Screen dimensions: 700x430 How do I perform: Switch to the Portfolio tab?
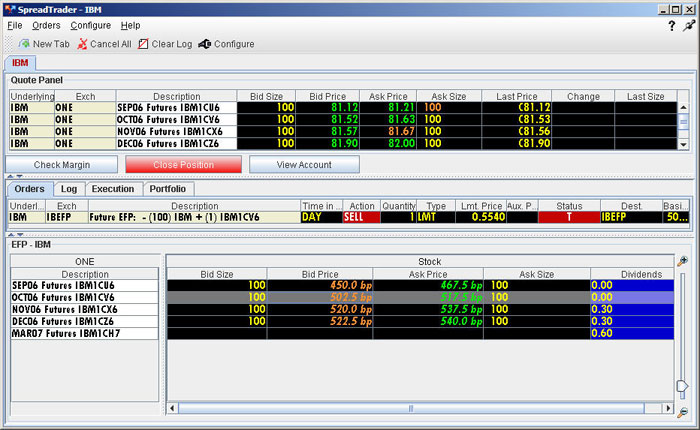(x=168, y=189)
